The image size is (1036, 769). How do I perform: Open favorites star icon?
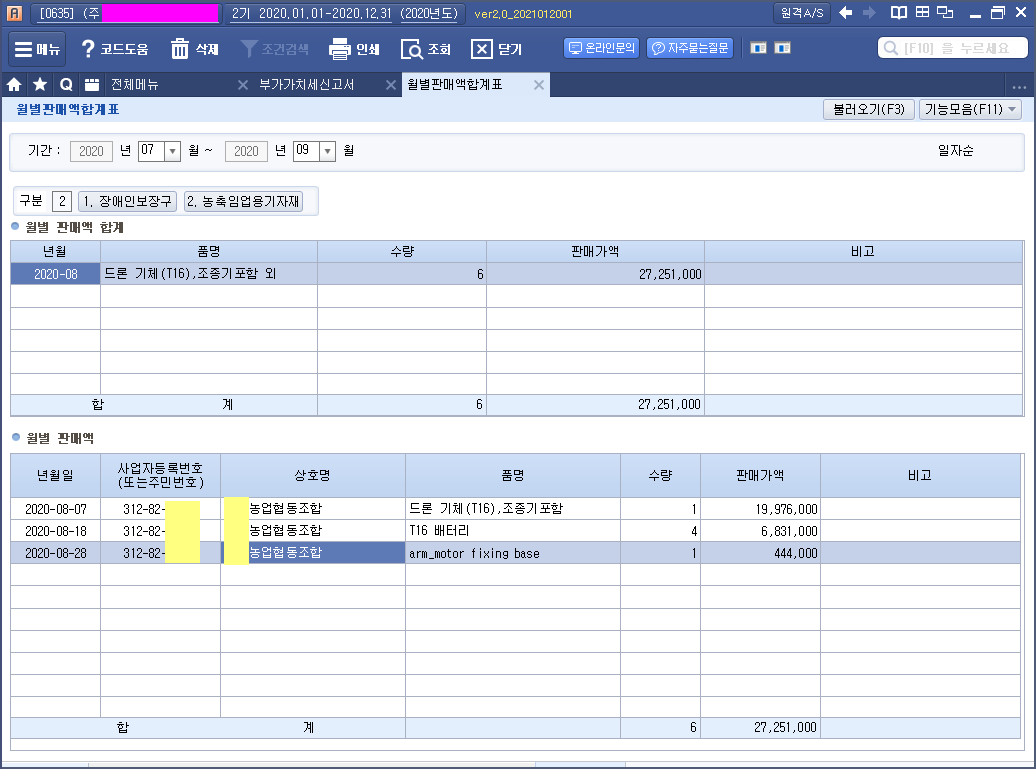coord(40,85)
